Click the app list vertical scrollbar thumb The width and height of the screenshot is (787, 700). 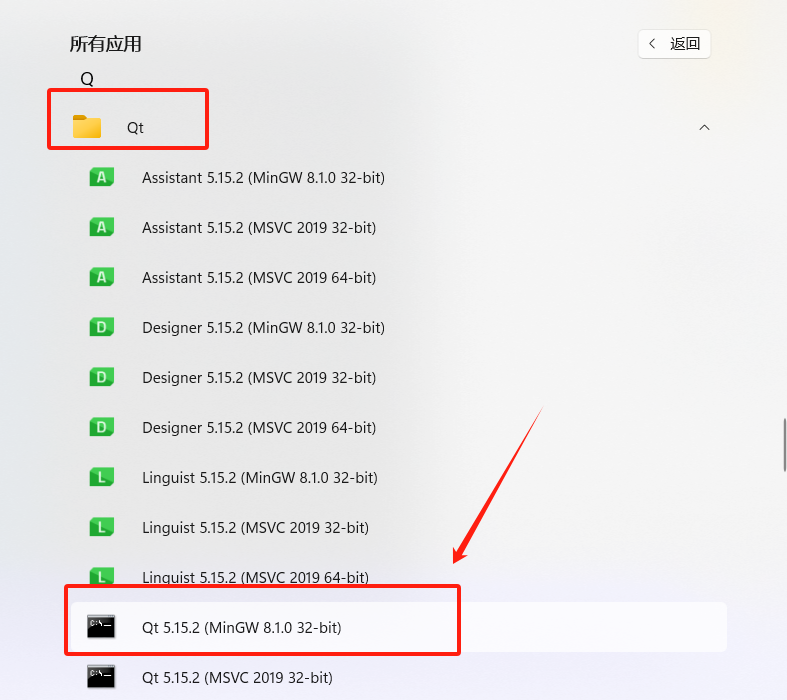coord(784,445)
